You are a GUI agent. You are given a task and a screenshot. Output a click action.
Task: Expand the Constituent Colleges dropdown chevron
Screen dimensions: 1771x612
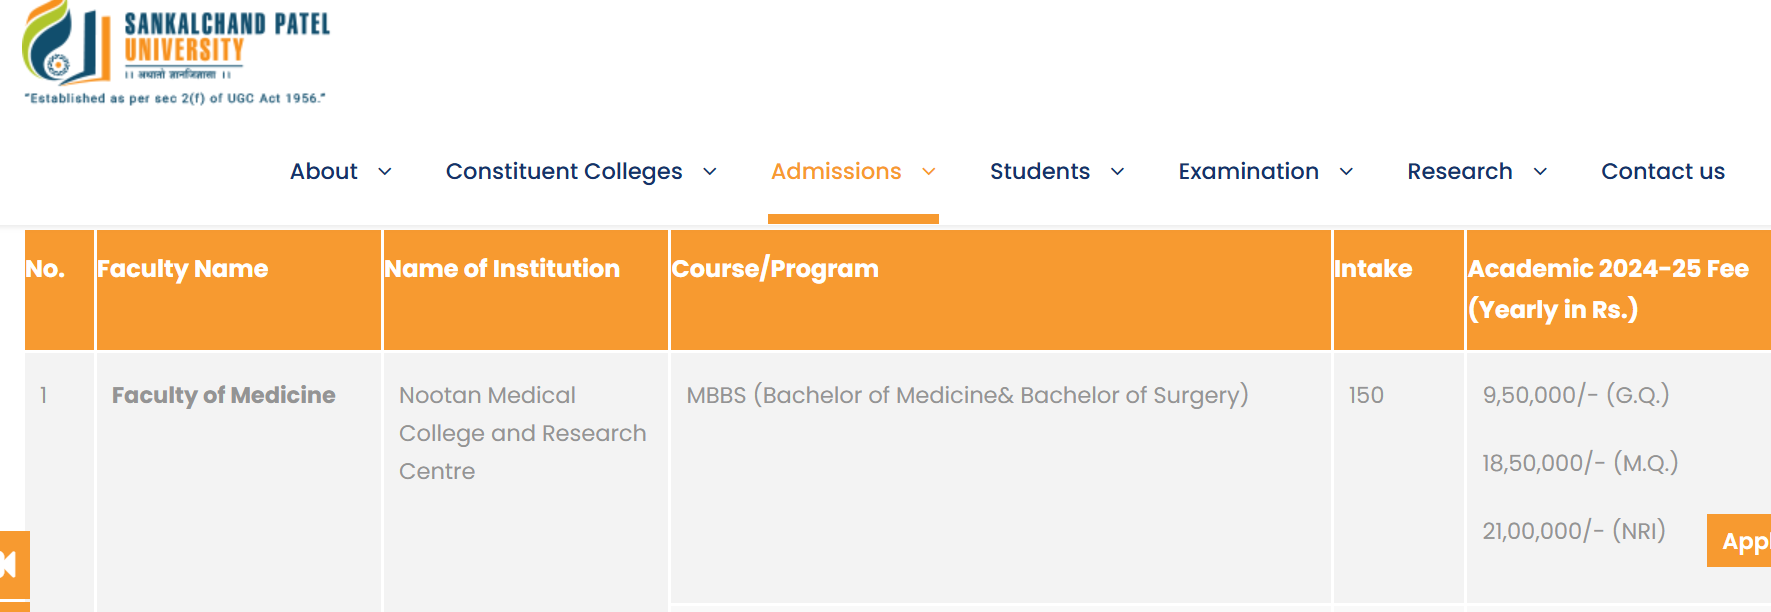point(710,172)
